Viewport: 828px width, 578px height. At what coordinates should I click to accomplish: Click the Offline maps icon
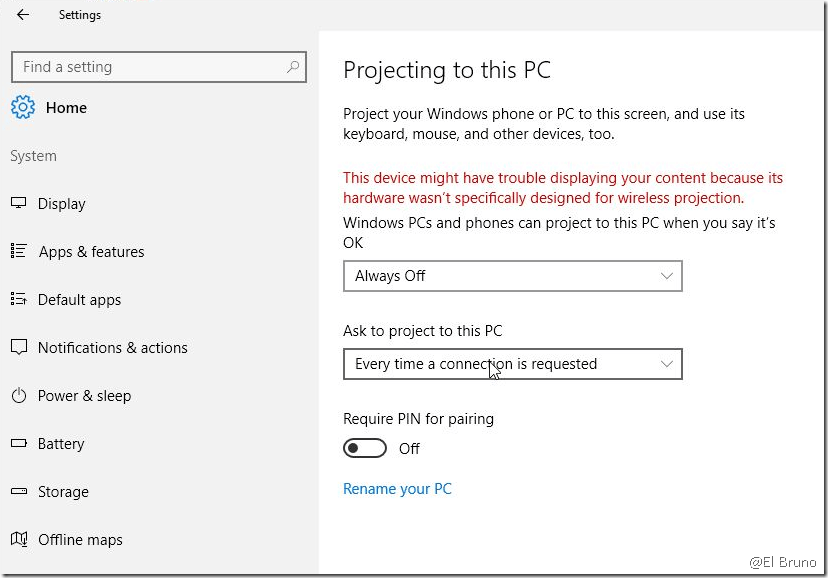tap(18, 539)
